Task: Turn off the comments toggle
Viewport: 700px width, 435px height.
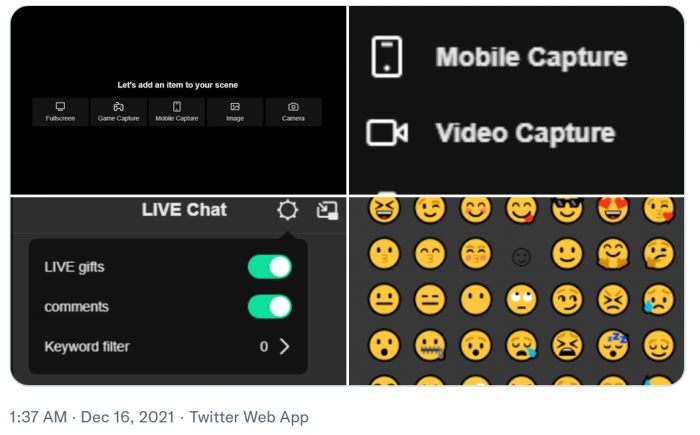Action: 269,306
